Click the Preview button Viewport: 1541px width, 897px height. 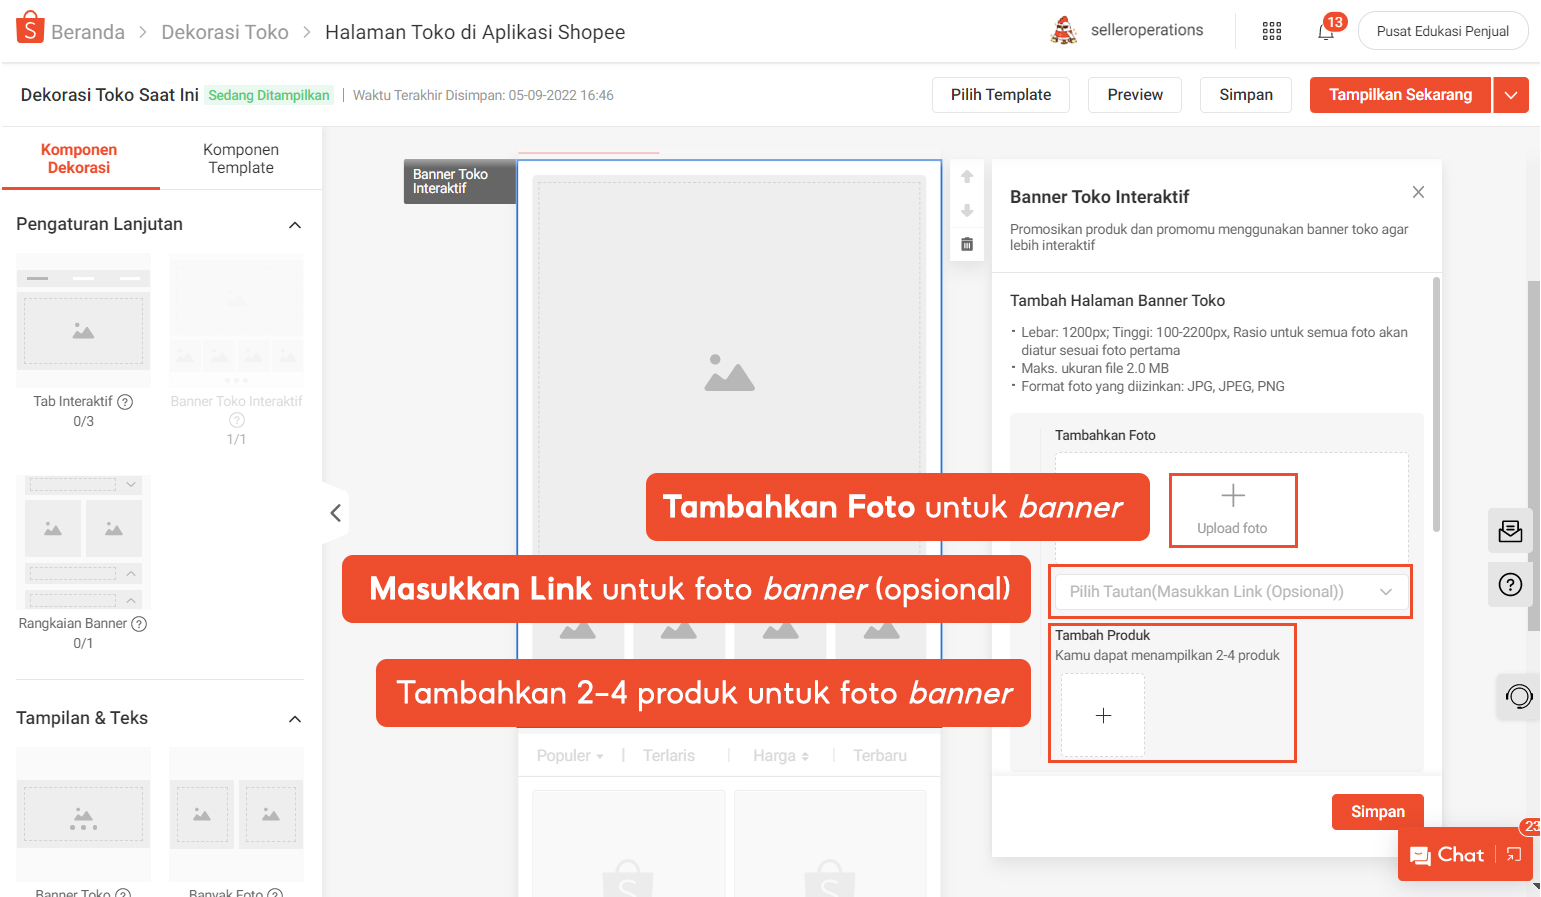click(1135, 95)
